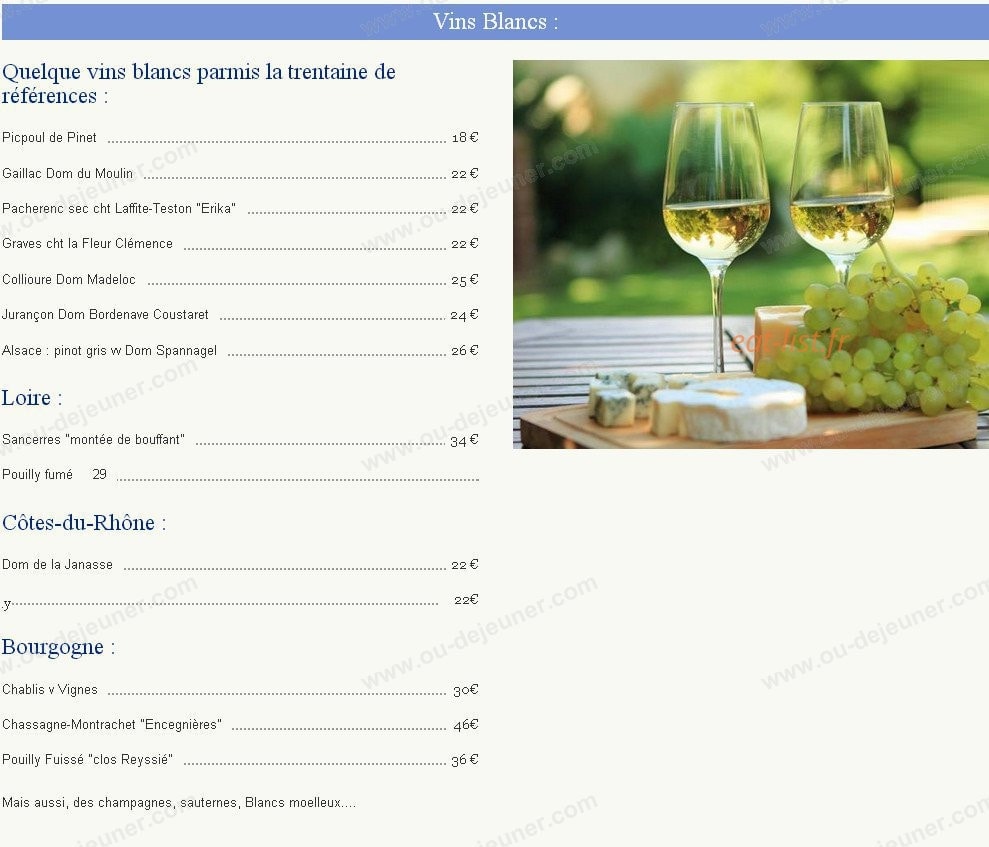Image resolution: width=989 pixels, height=847 pixels.
Task: Click the 46€ price of Chassagne-Montrachet
Action: point(465,725)
